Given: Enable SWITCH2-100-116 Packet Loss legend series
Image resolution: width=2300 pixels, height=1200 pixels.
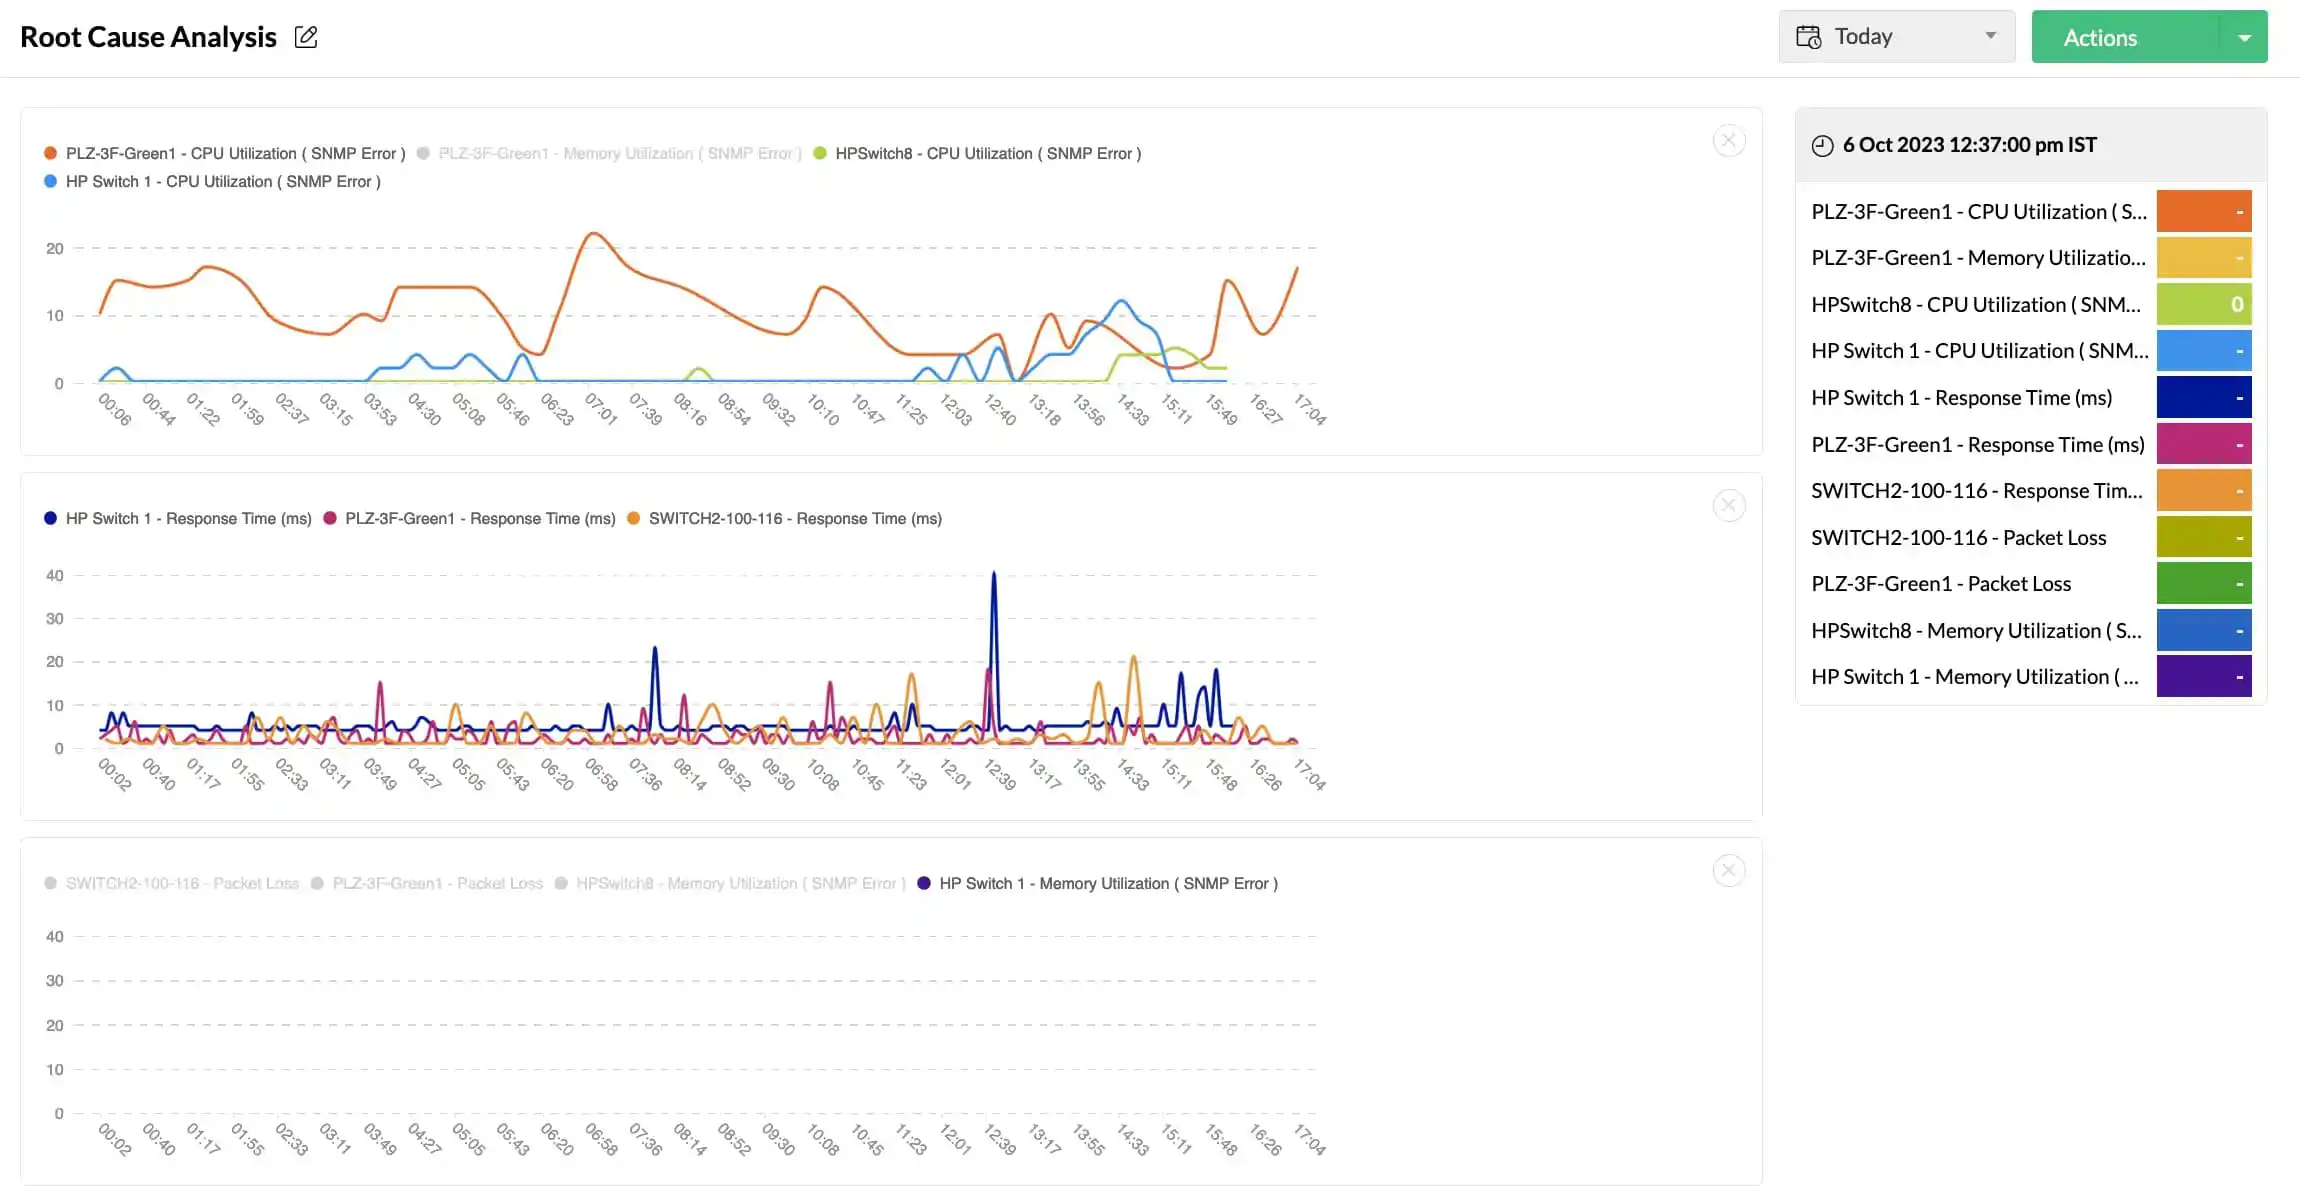Looking at the screenshot, I should click(182, 884).
